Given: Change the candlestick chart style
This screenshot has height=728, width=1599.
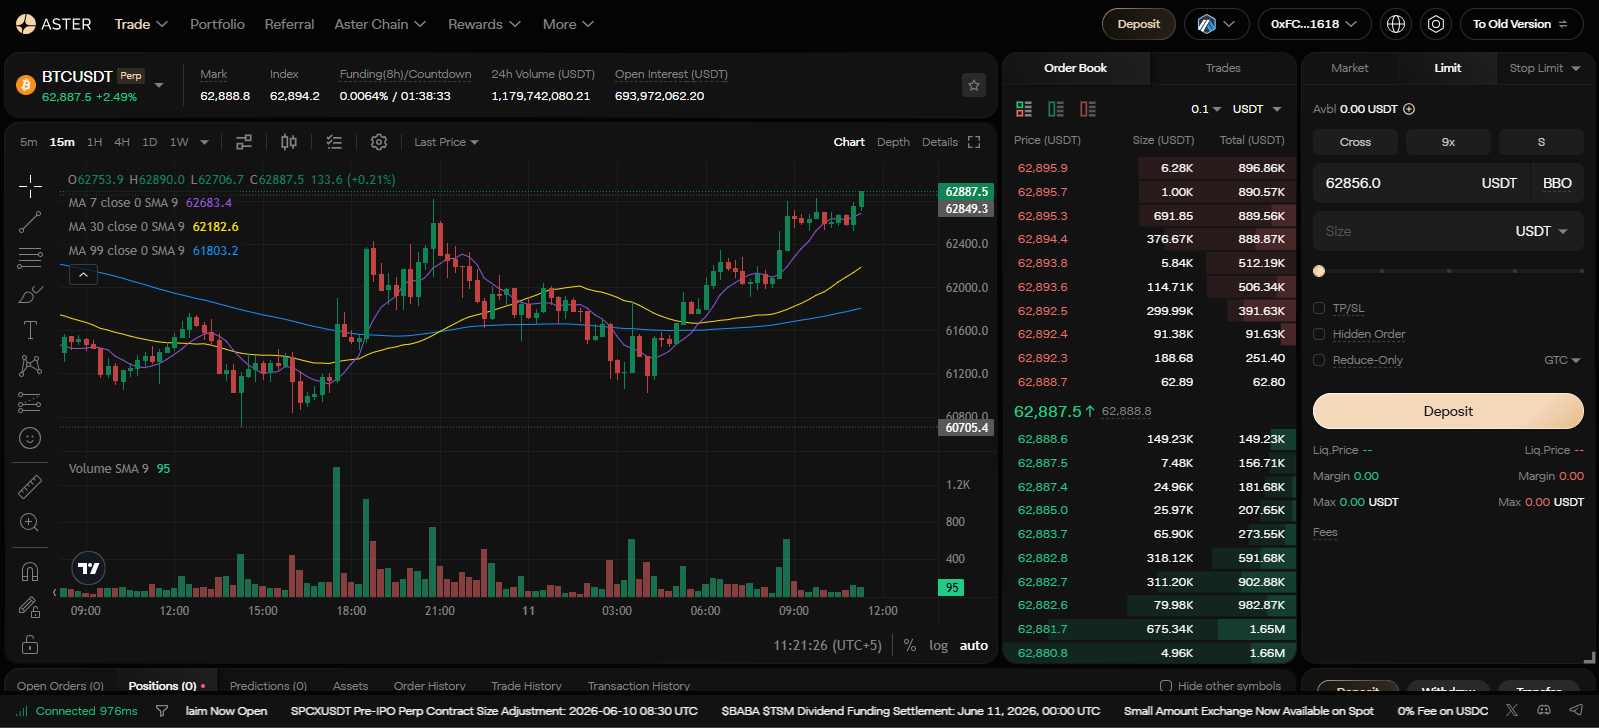Looking at the screenshot, I should pos(289,142).
